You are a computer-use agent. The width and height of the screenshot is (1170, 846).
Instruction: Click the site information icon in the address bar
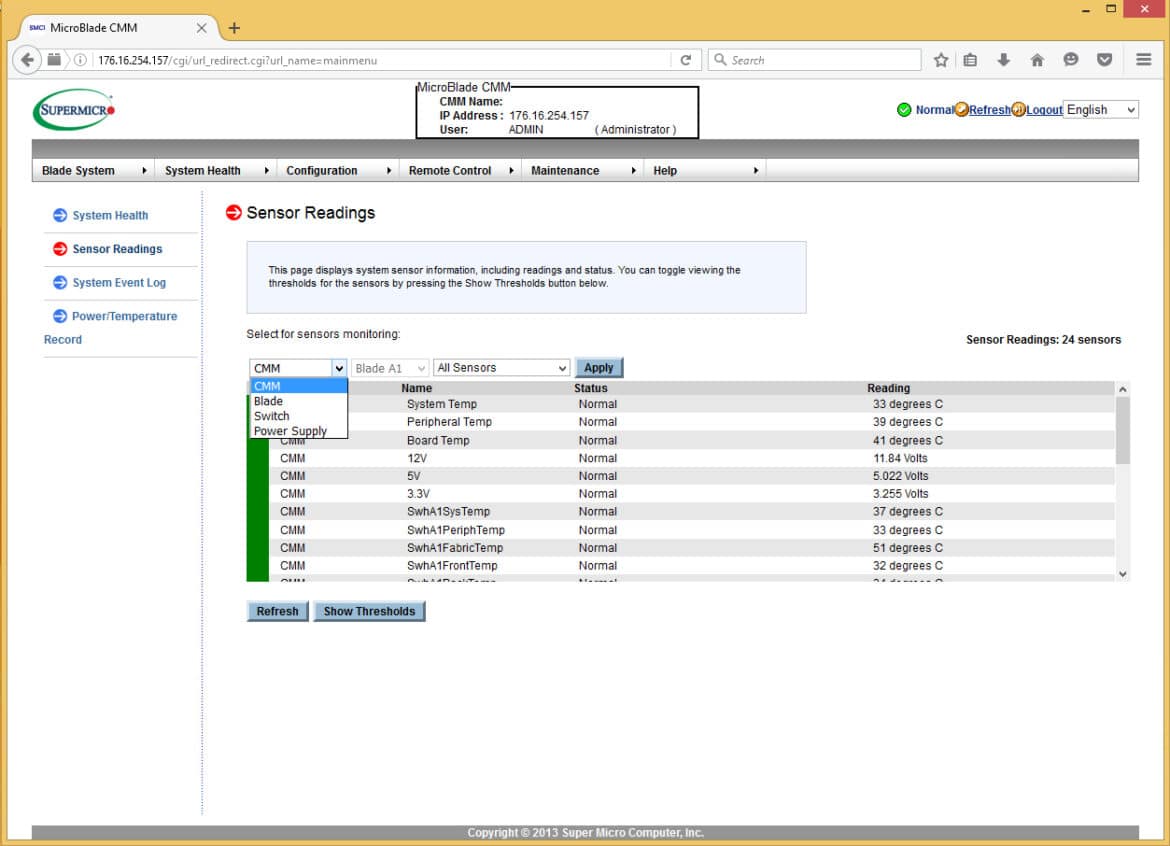(x=80, y=60)
